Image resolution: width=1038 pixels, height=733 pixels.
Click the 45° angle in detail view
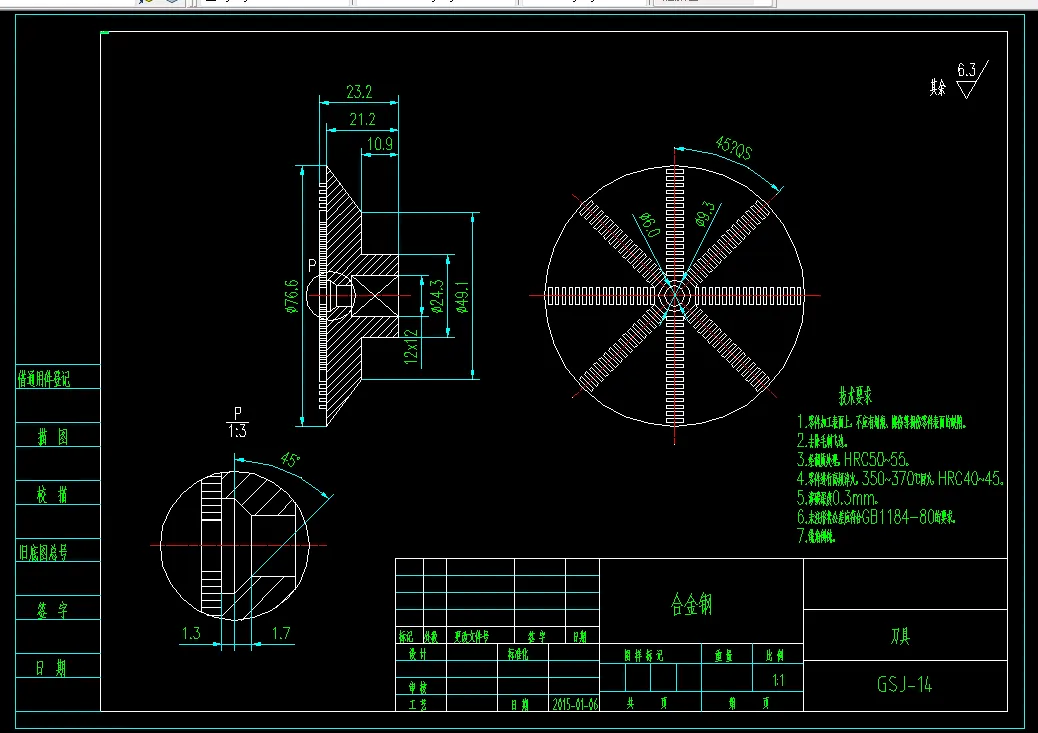[290, 460]
